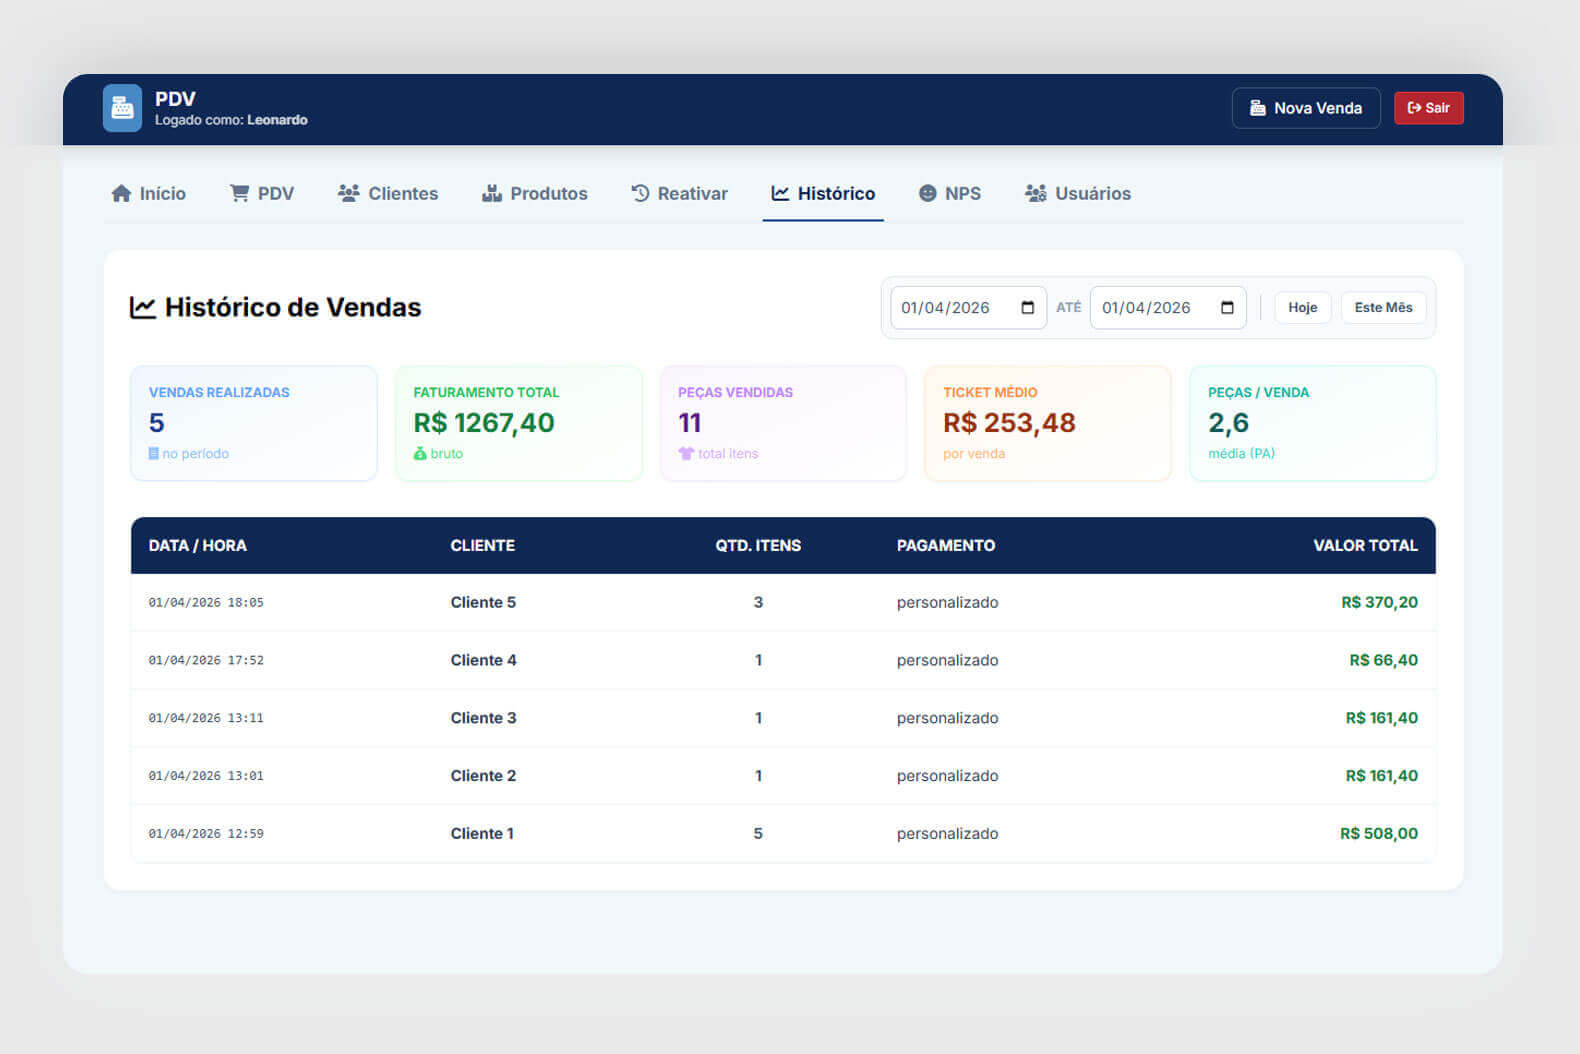The image size is (1580, 1054).
Task: Select the Histórico tab
Action: click(x=823, y=193)
